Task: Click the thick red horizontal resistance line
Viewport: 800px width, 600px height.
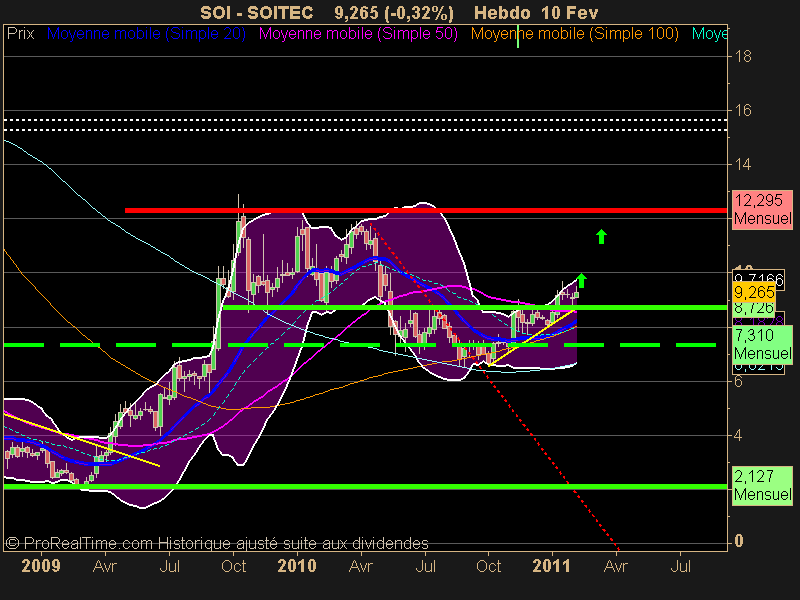Action: click(426, 210)
